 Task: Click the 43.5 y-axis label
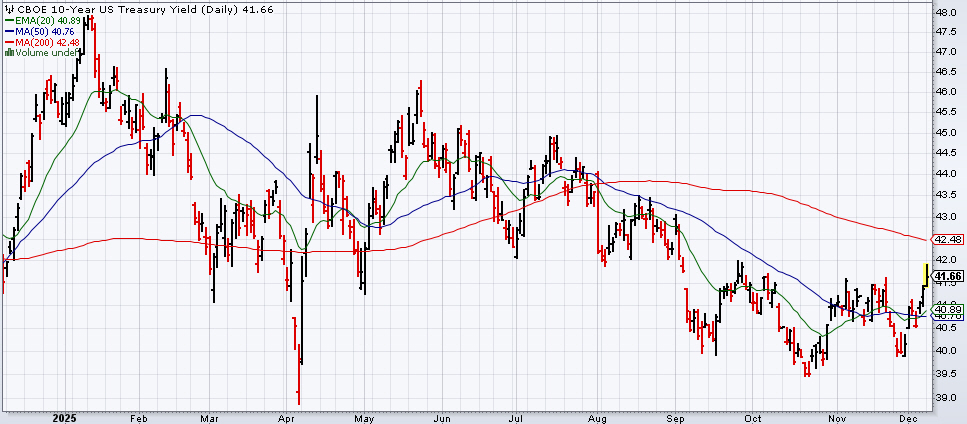point(946,195)
